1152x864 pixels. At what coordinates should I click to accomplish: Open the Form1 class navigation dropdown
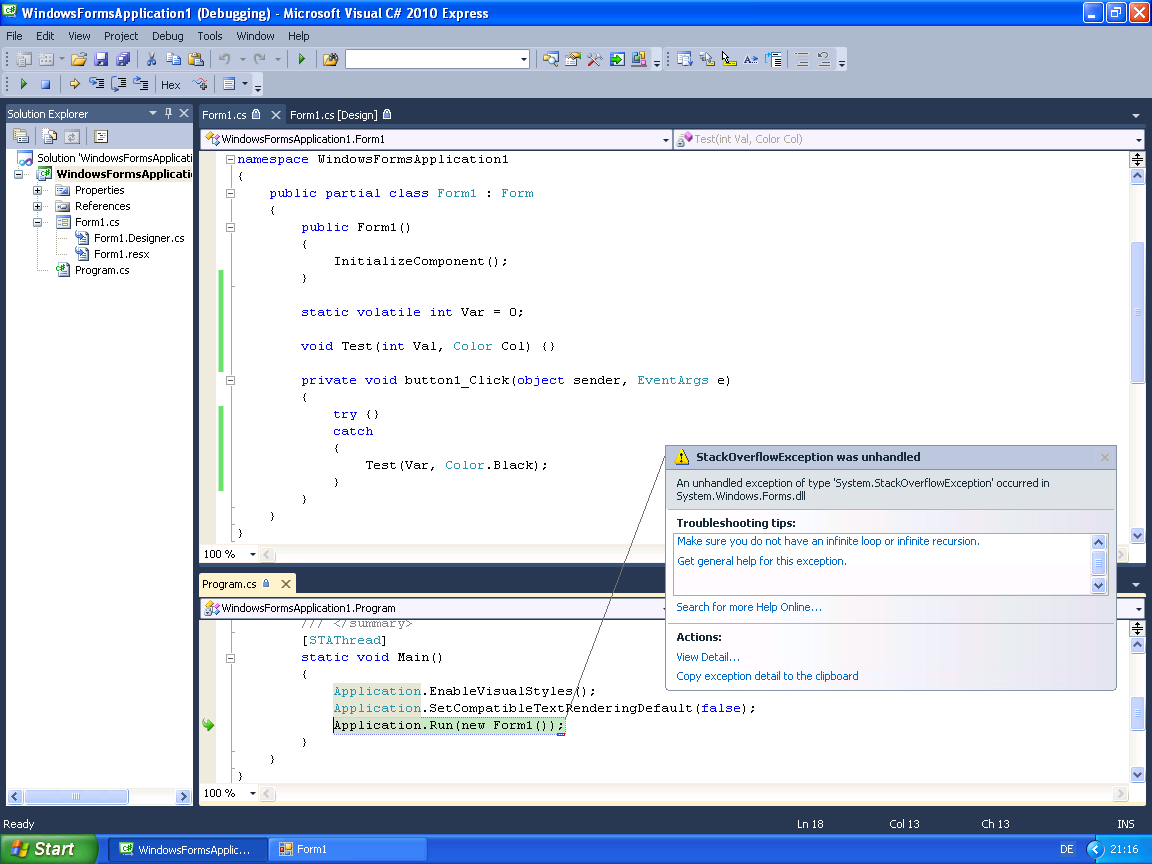[x=666, y=140]
